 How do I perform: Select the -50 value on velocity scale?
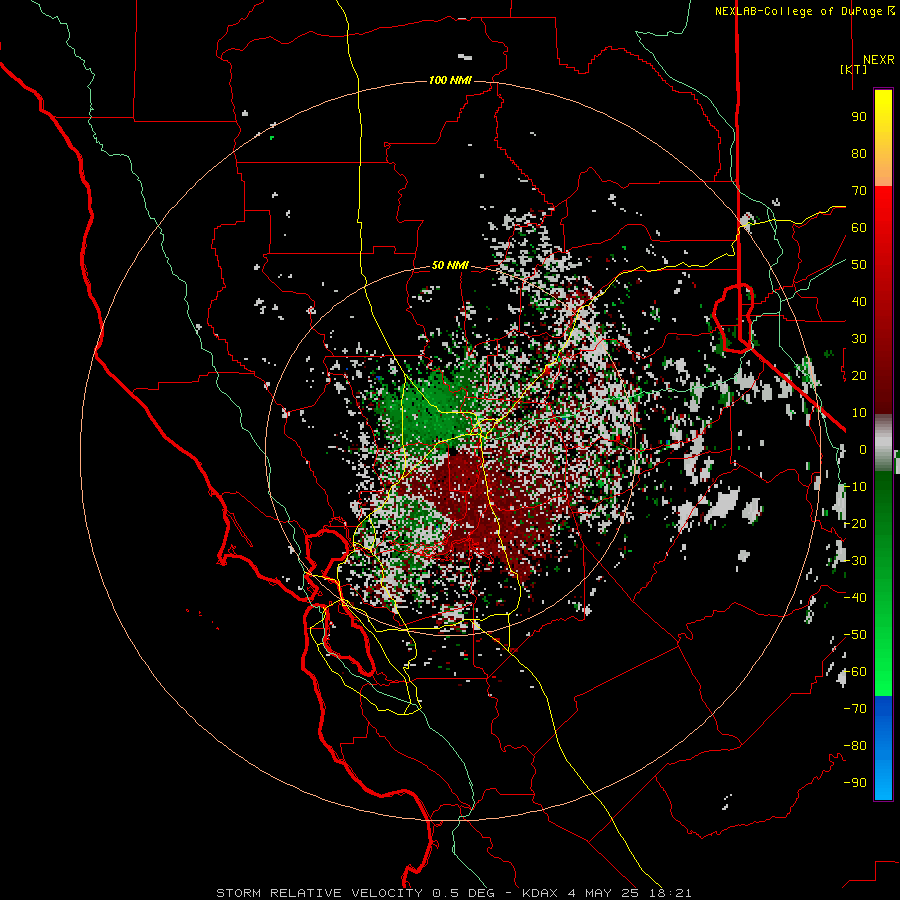click(855, 635)
